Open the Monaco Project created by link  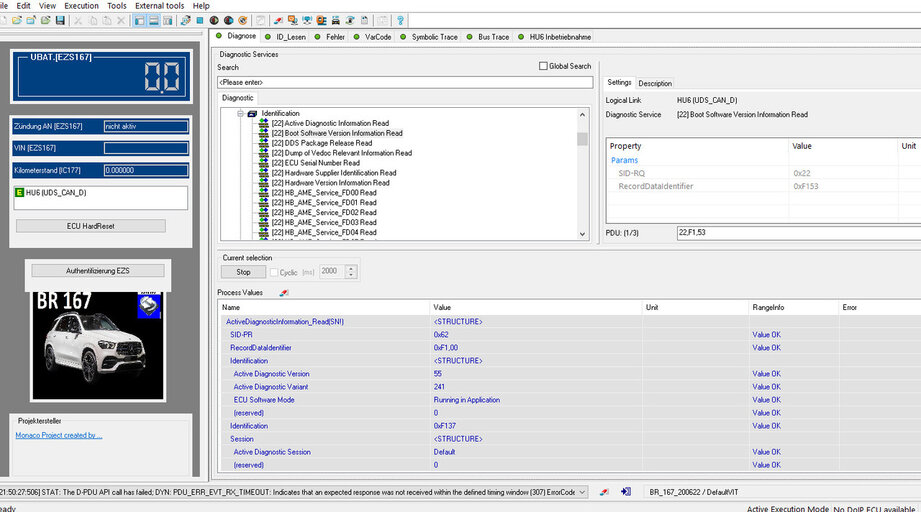pyautogui.click(x=59, y=435)
